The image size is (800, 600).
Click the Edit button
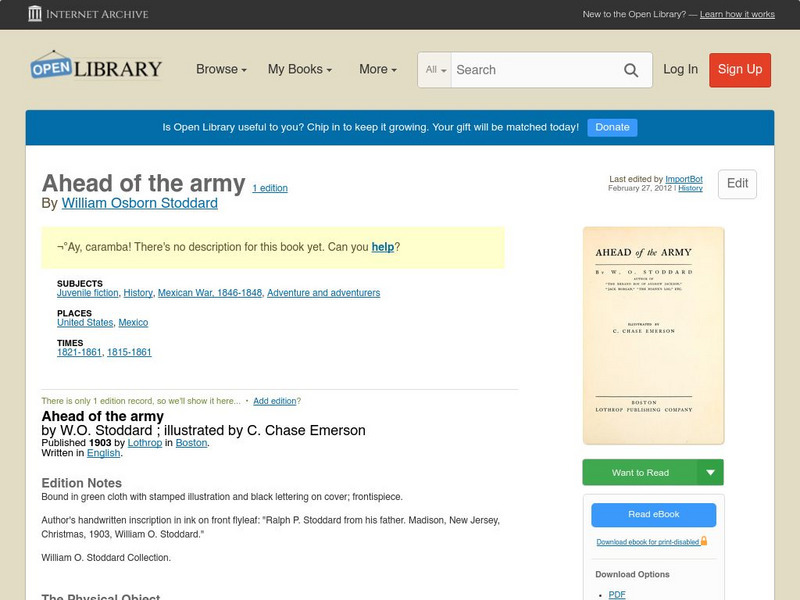(737, 184)
